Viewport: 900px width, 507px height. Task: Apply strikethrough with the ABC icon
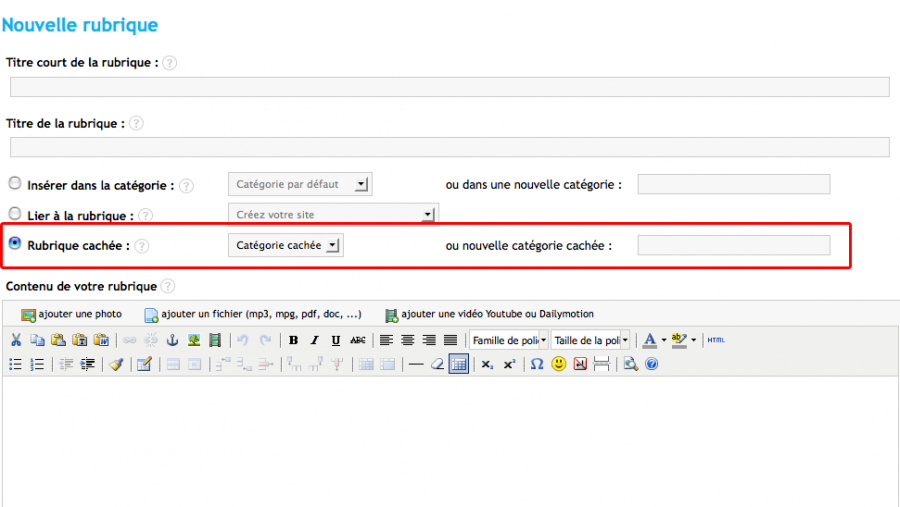pyautogui.click(x=358, y=340)
